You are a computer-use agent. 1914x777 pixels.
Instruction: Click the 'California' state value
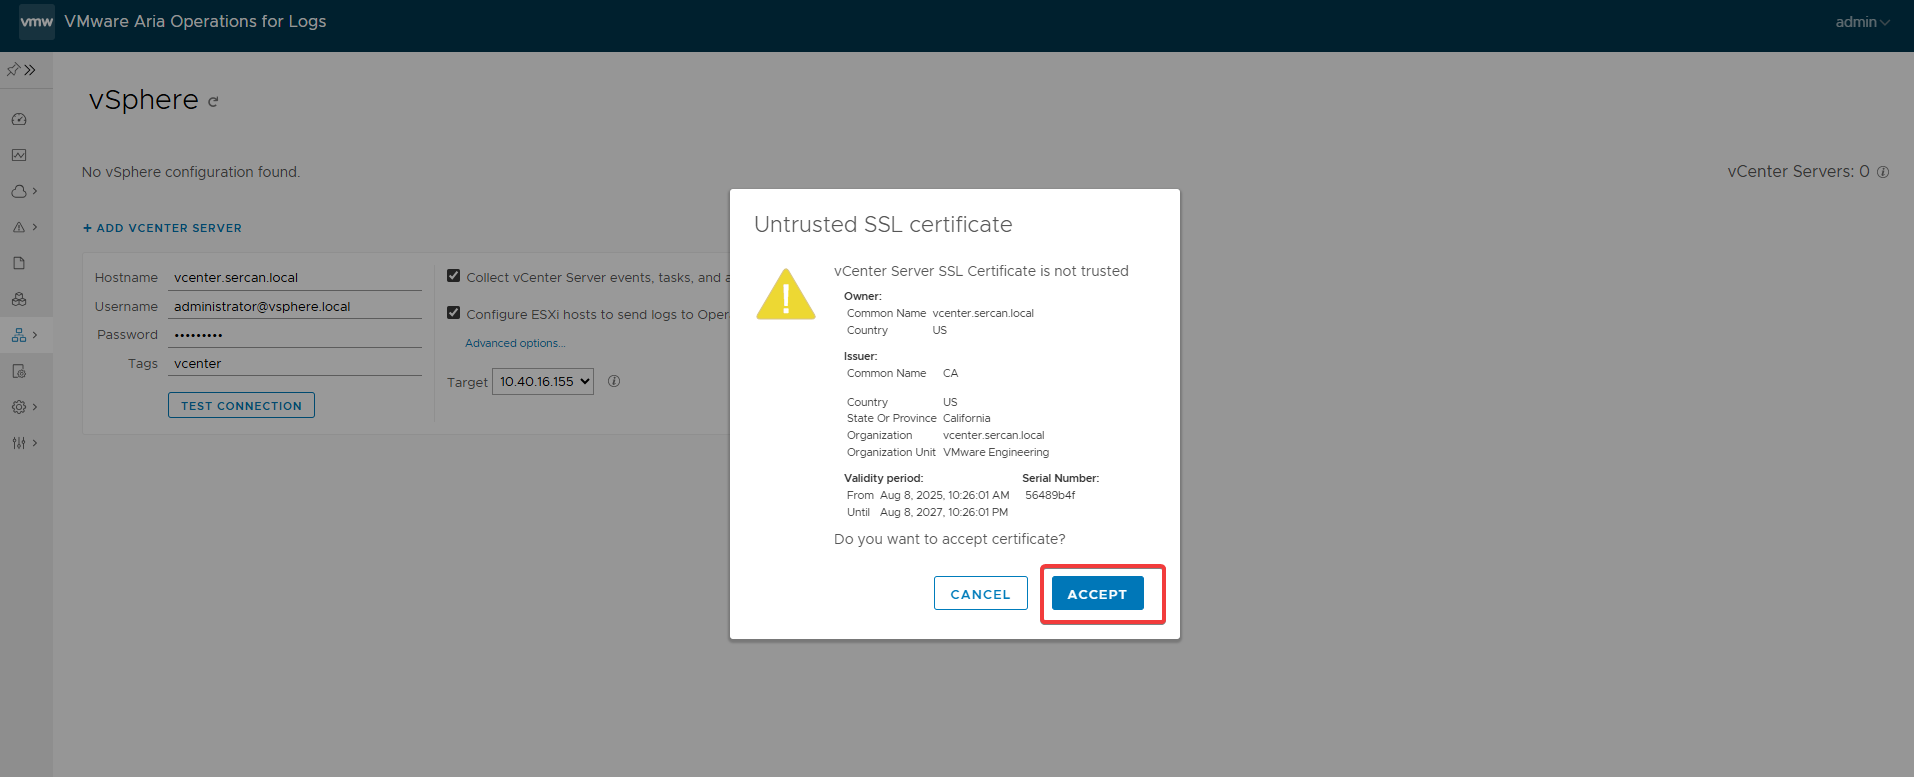click(967, 418)
